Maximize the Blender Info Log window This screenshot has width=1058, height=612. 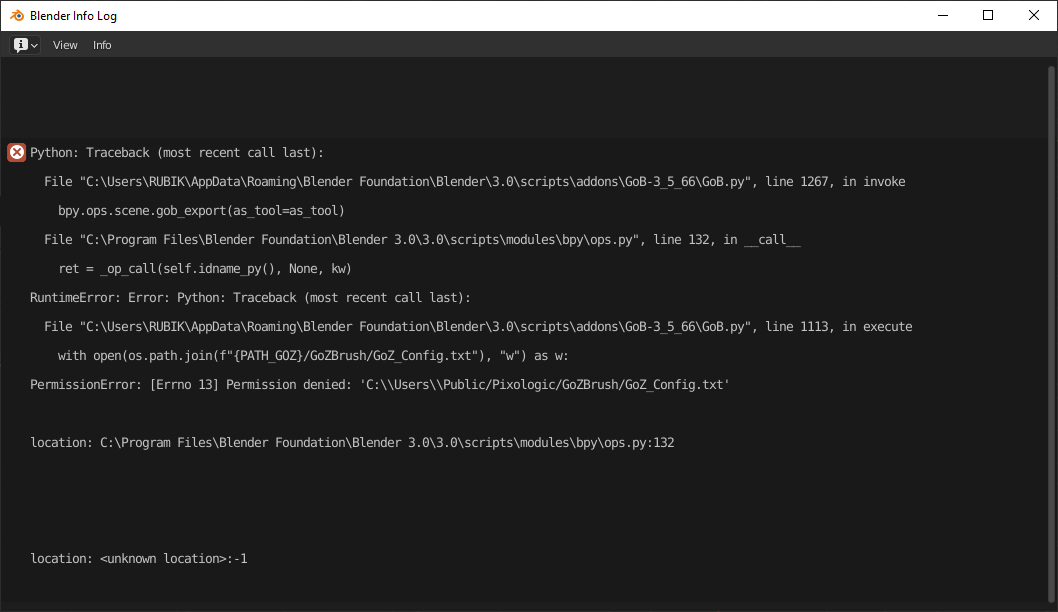coord(988,15)
